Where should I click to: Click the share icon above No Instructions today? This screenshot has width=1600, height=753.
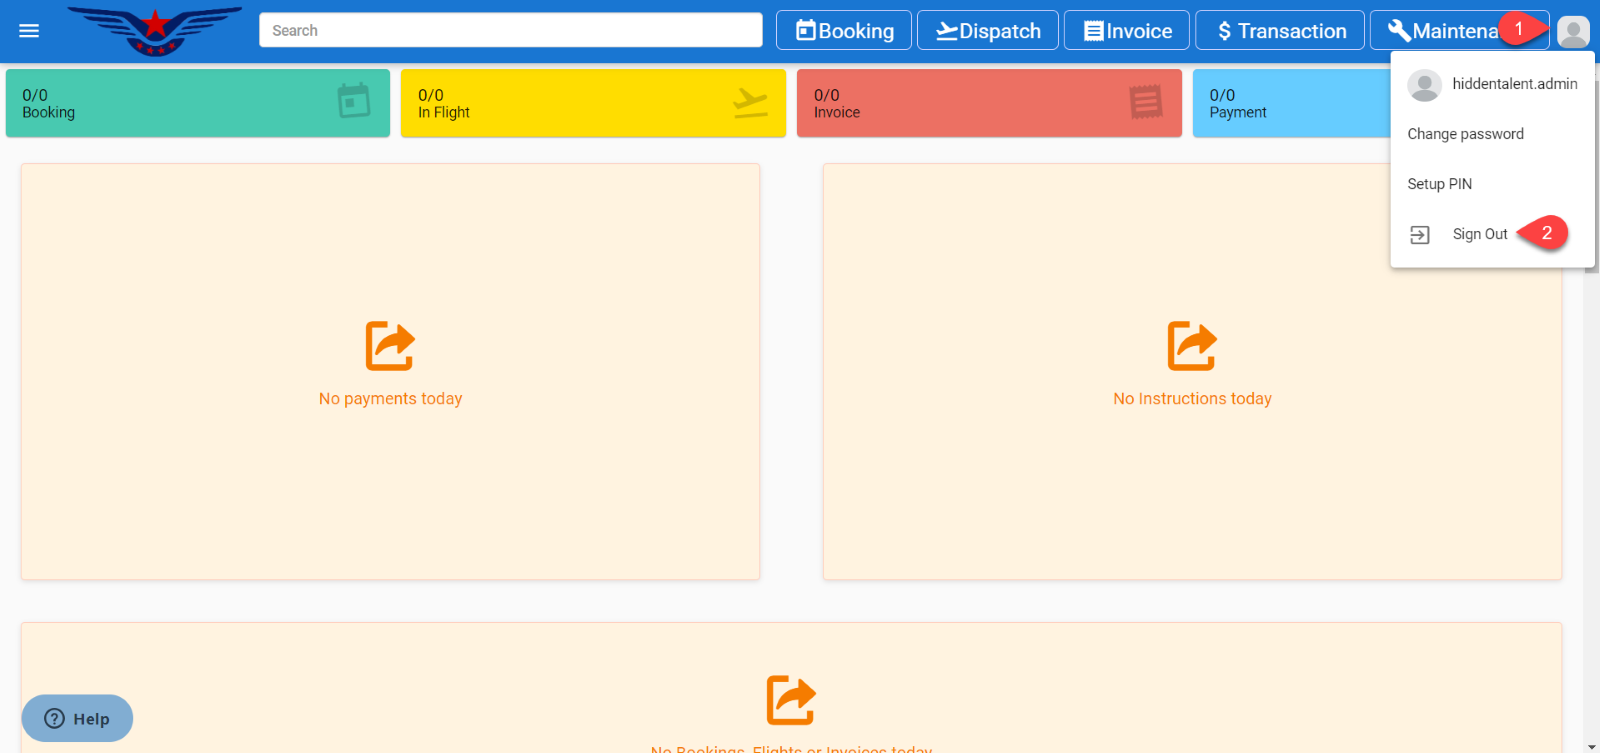tap(1192, 346)
